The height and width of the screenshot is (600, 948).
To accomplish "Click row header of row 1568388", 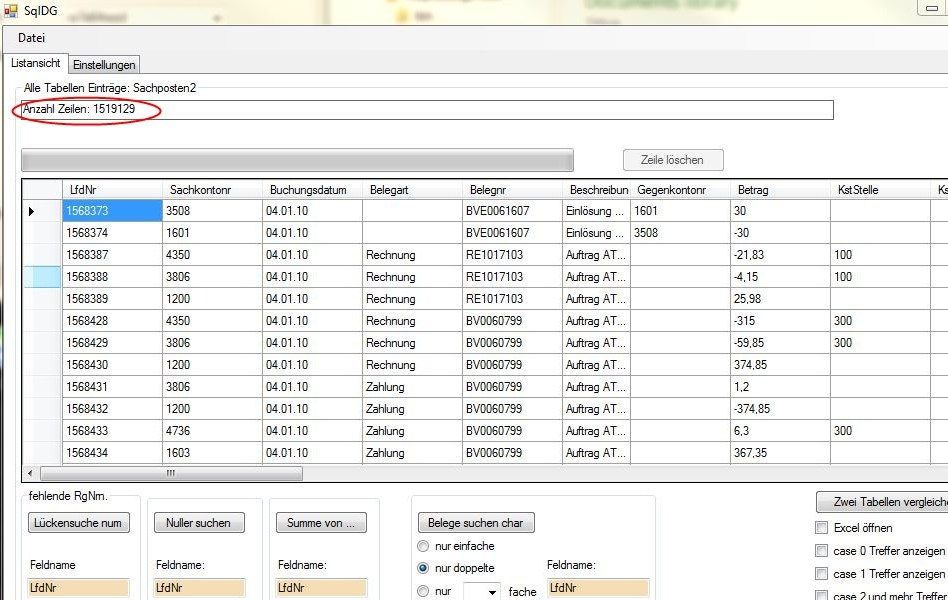I will click(x=42, y=277).
